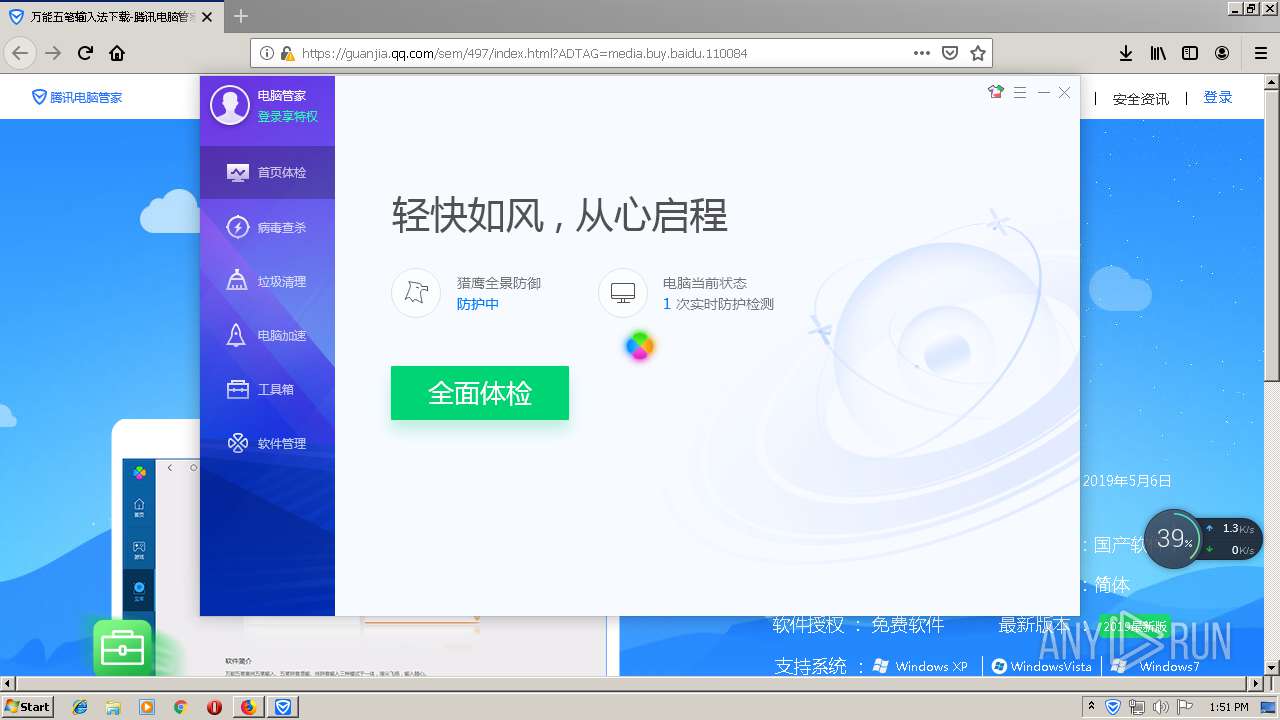This screenshot has height=720, width=1280.
Task: Click the volume tray icon
Action: click(x=1160, y=707)
